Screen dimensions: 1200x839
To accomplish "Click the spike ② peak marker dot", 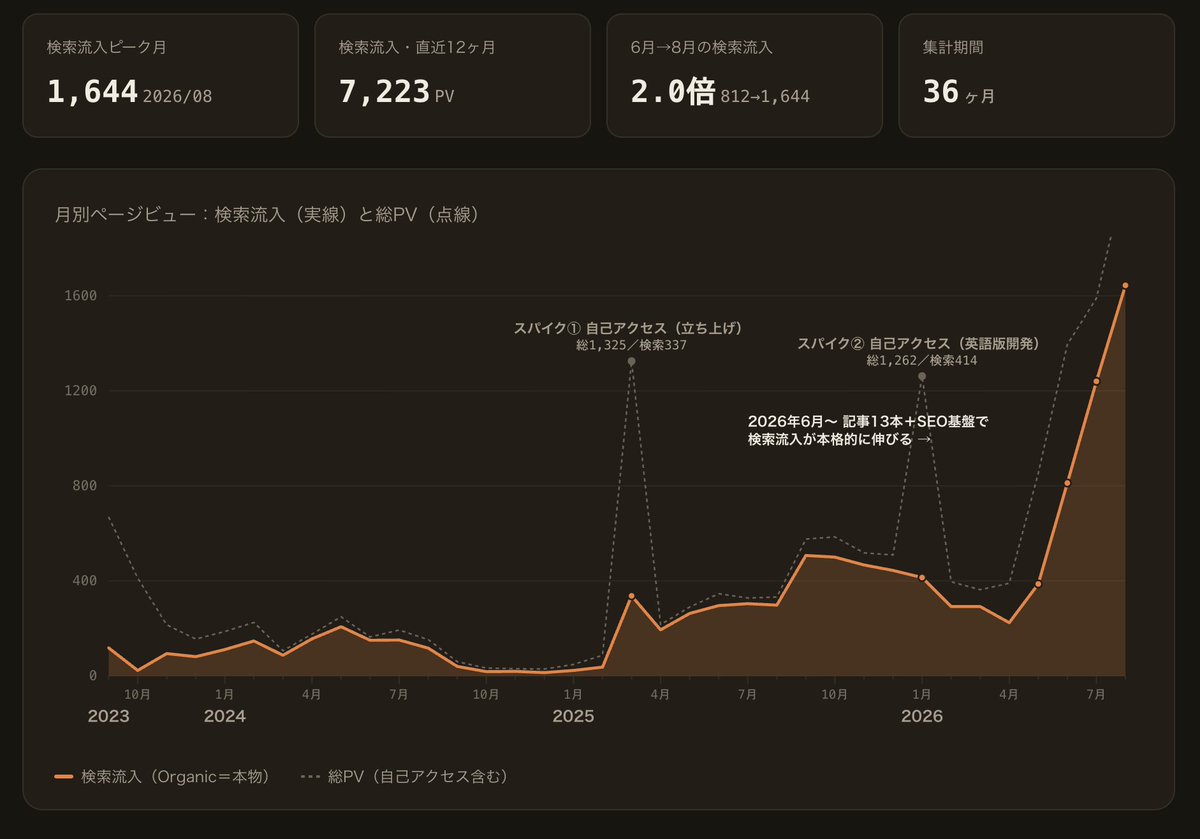I will coord(922,376).
